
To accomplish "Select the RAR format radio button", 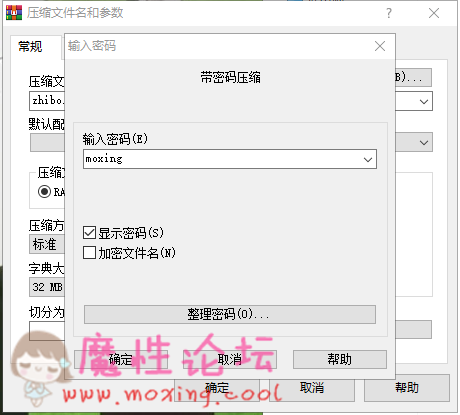I will 44,192.
